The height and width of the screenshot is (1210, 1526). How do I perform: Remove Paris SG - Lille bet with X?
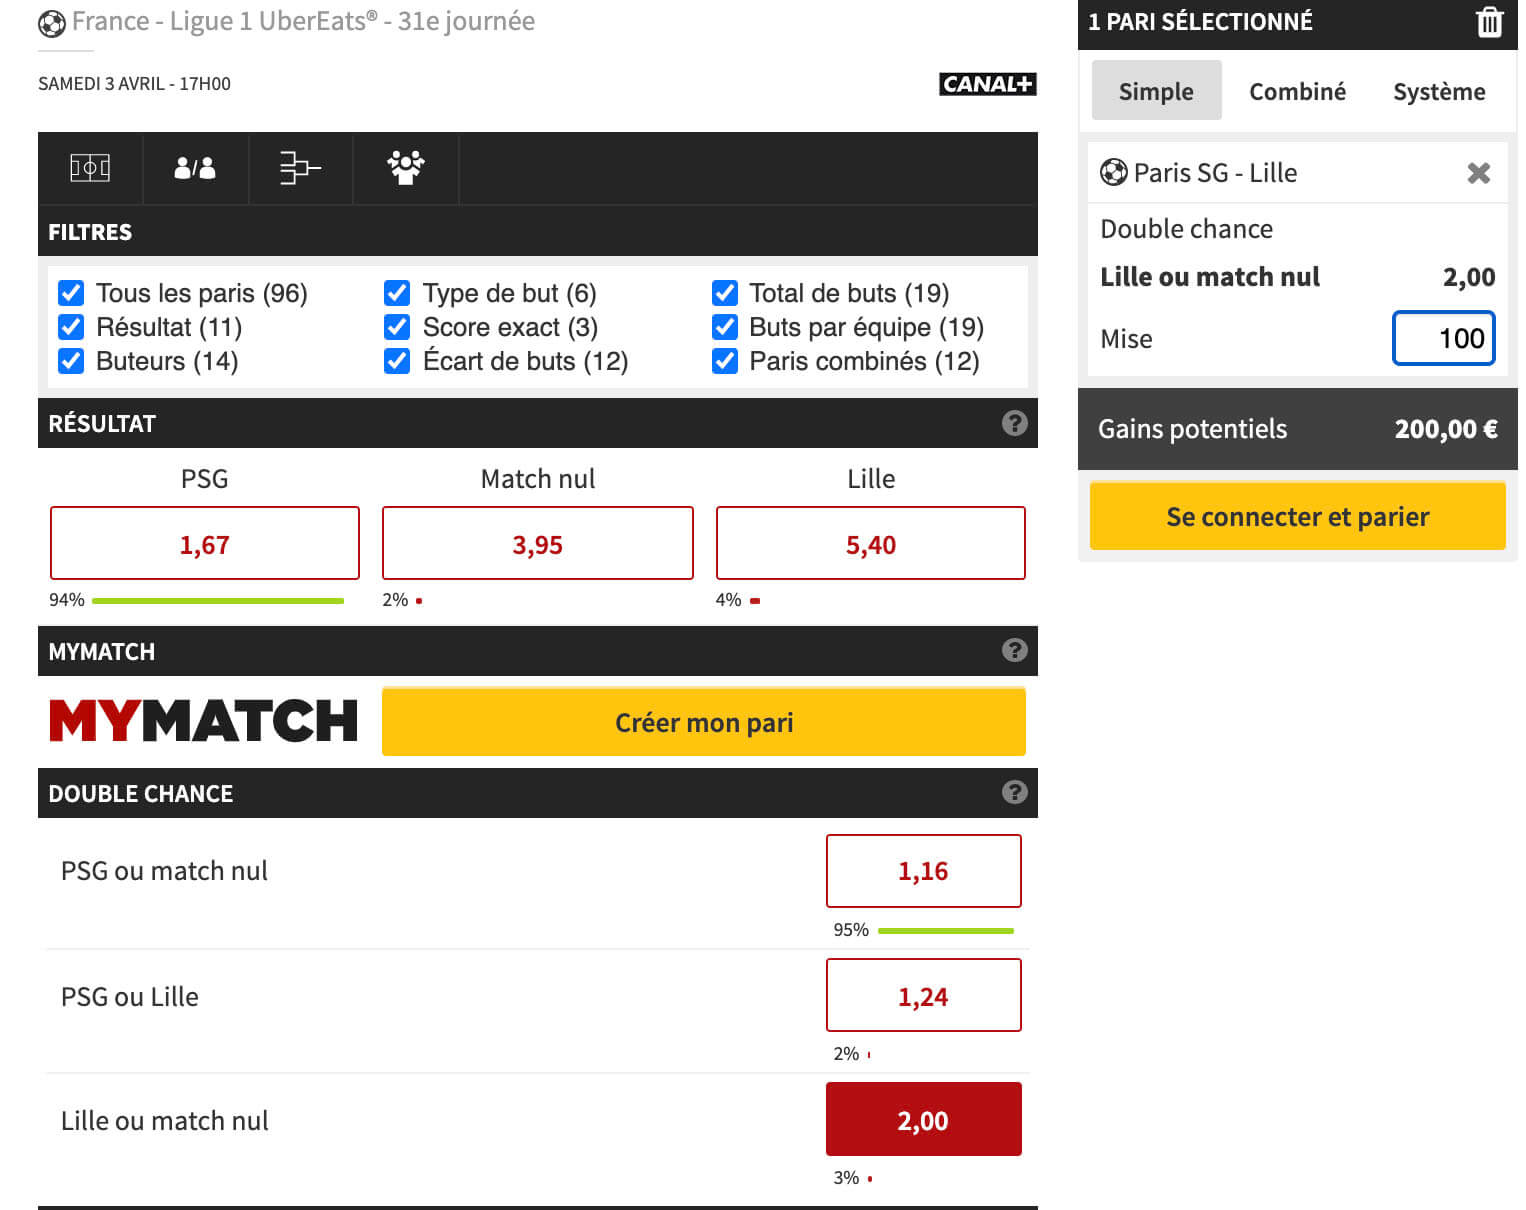coord(1479,173)
